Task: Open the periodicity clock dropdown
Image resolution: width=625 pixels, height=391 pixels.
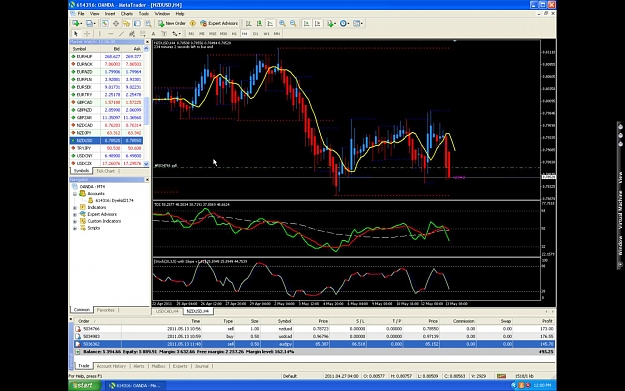Action: [345, 24]
